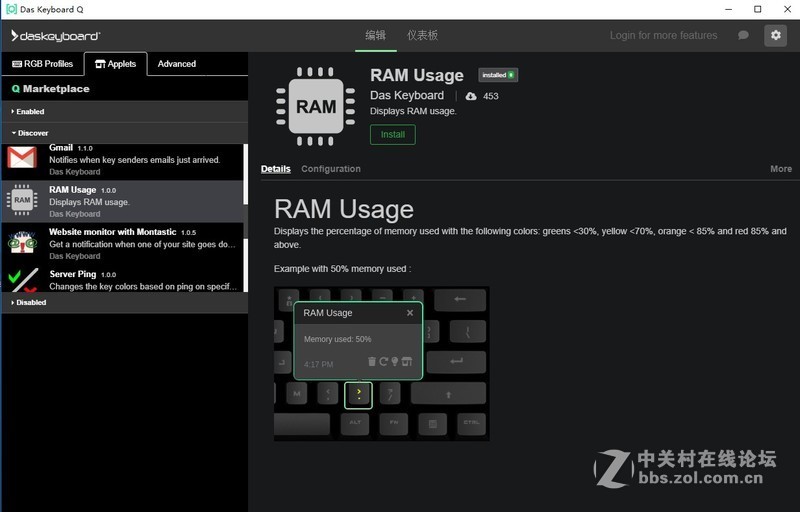Select the Gmail applet icon

pos(22,158)
